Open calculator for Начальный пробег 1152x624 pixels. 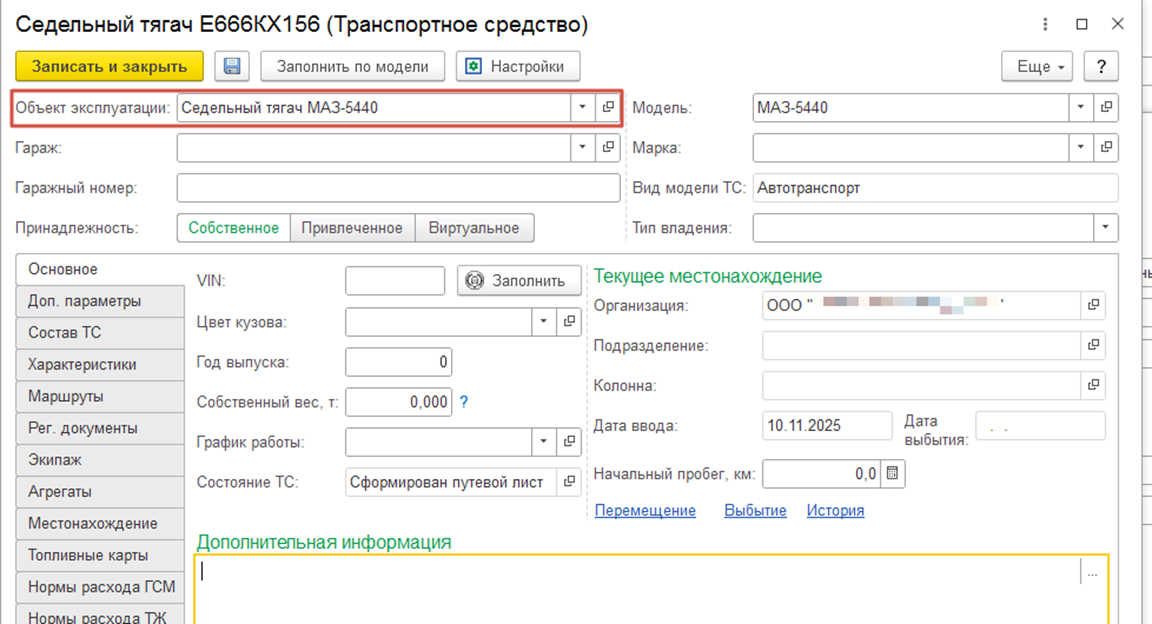pyautogui.click(x=893, y=474)
